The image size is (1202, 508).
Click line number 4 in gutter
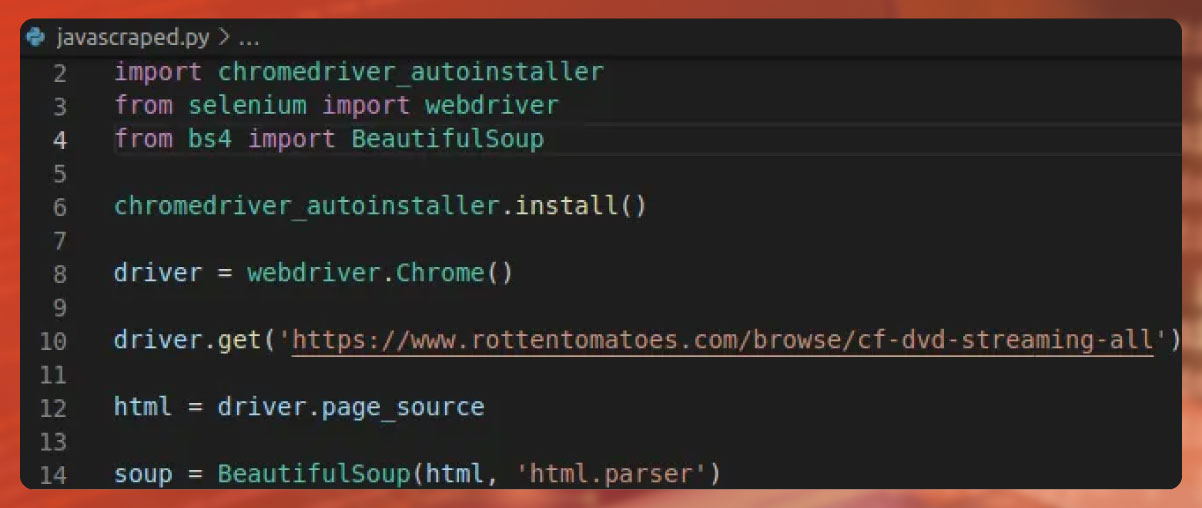60,140
